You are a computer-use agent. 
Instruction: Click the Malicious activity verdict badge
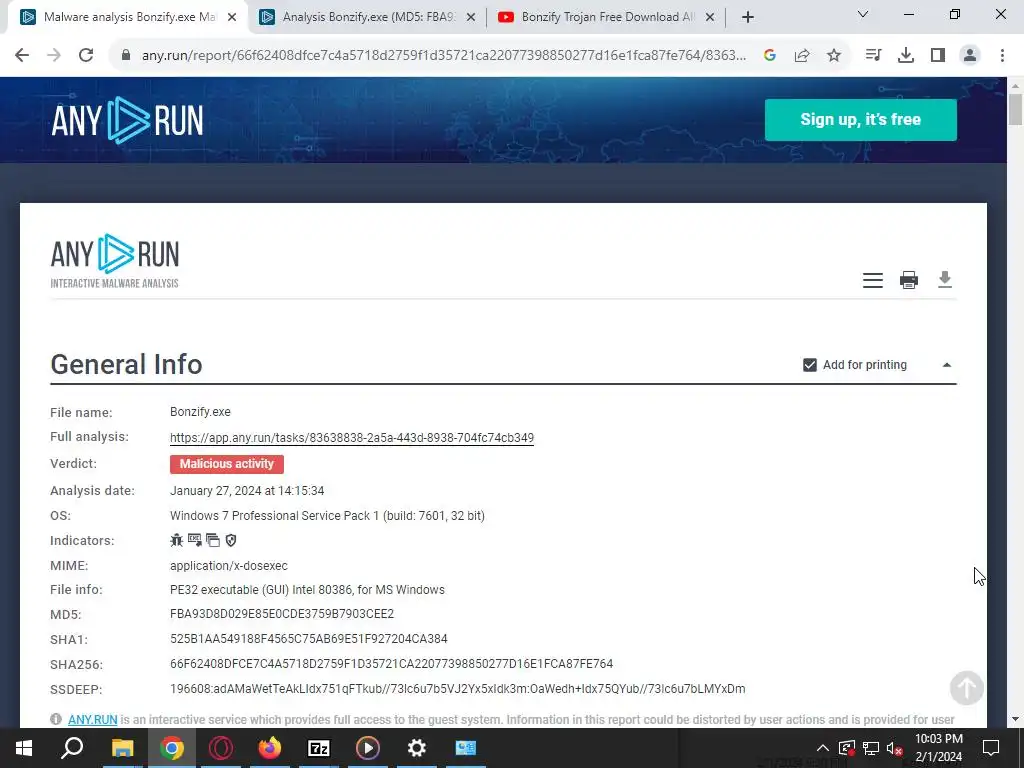[227, 464]
